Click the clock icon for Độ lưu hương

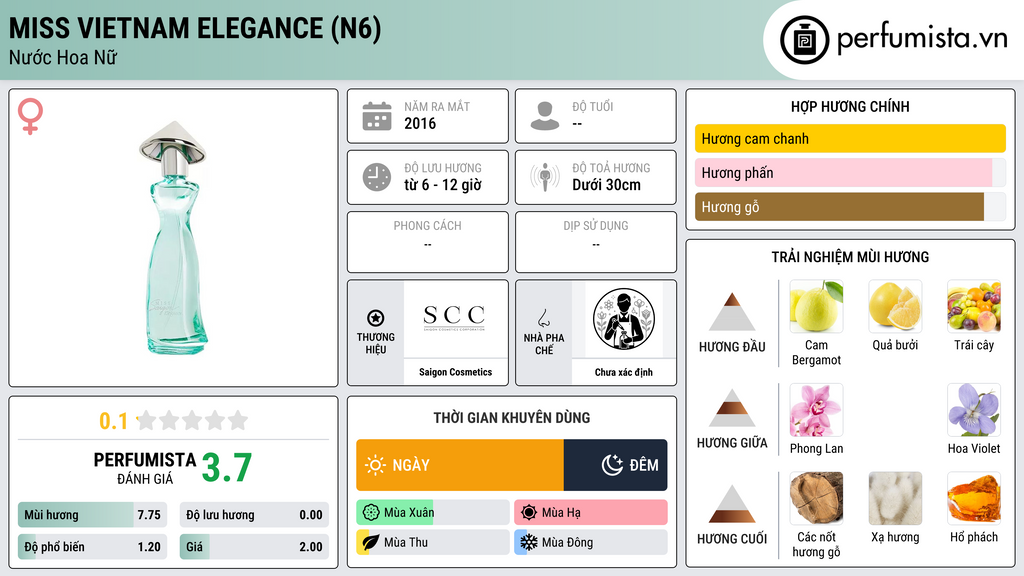pyautogui.click(x=377, y=177)
